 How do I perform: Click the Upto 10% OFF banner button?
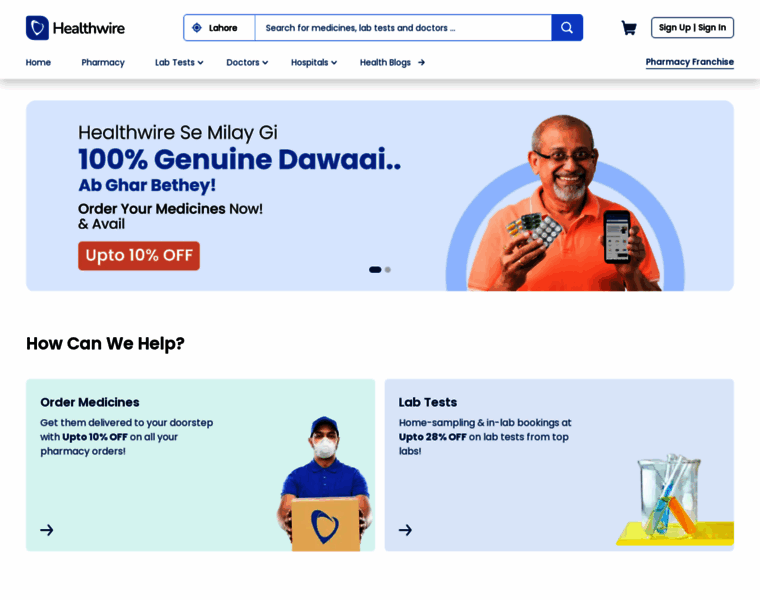[x=139, y=255]
